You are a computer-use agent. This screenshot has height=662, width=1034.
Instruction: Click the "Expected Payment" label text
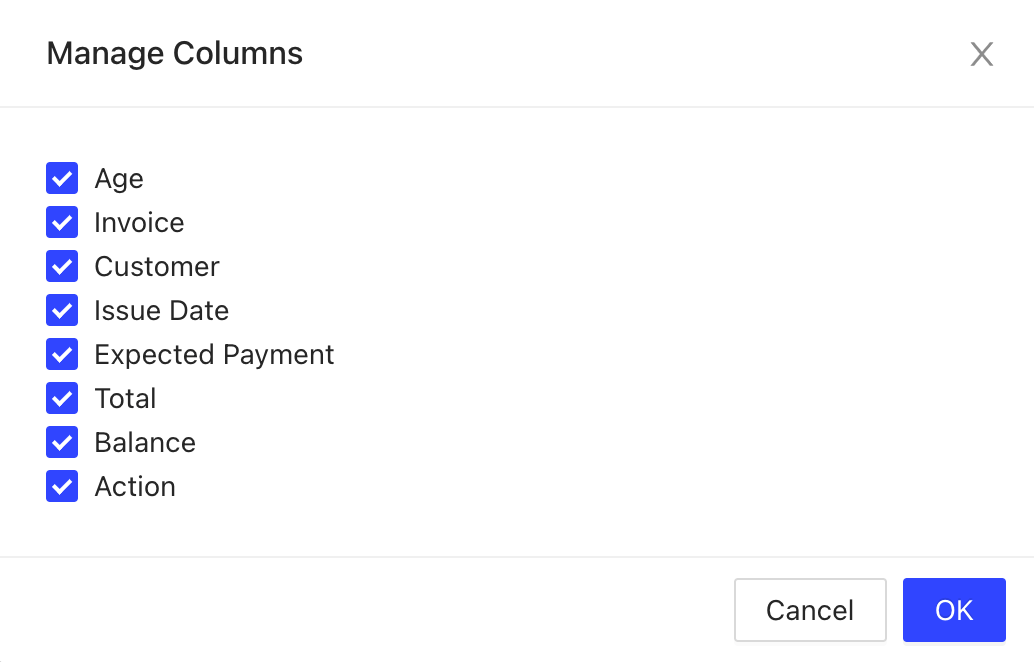tap(214, 355)
